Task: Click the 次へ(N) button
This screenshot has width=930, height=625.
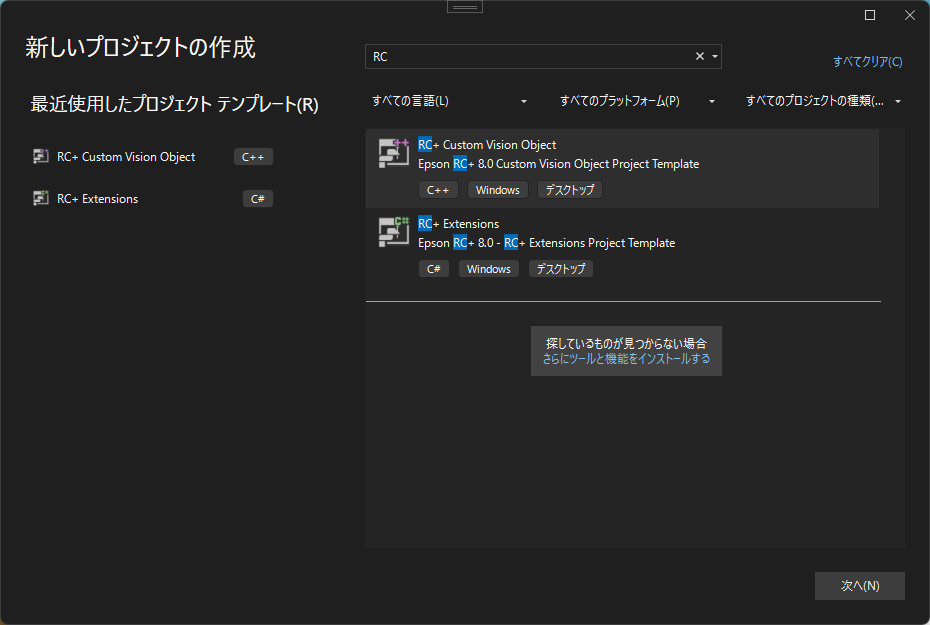Action: tap(860, 586)
